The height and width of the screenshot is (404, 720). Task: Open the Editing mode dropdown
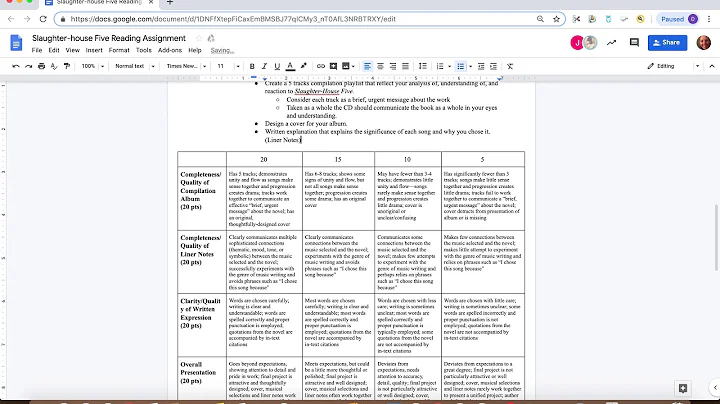[x=673, y=66]
